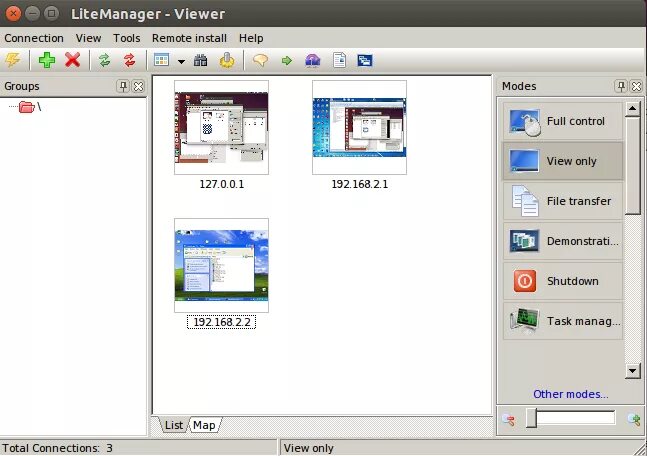Select the 192.168.2.1 connection thumbnail
The width and height of the screenshot is (647, 456).
pyautogui.click(x=359, y=128)
